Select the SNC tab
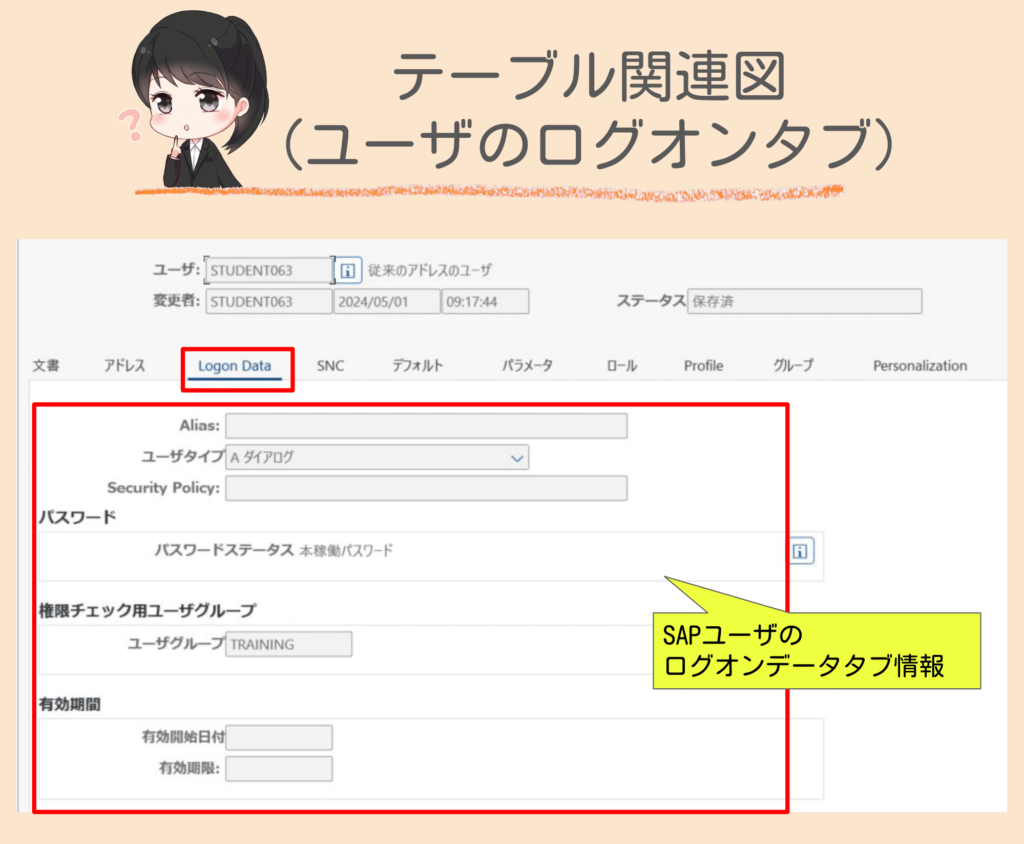The image size is (1024, 844). pyautogui.click(x=330, y=366)
